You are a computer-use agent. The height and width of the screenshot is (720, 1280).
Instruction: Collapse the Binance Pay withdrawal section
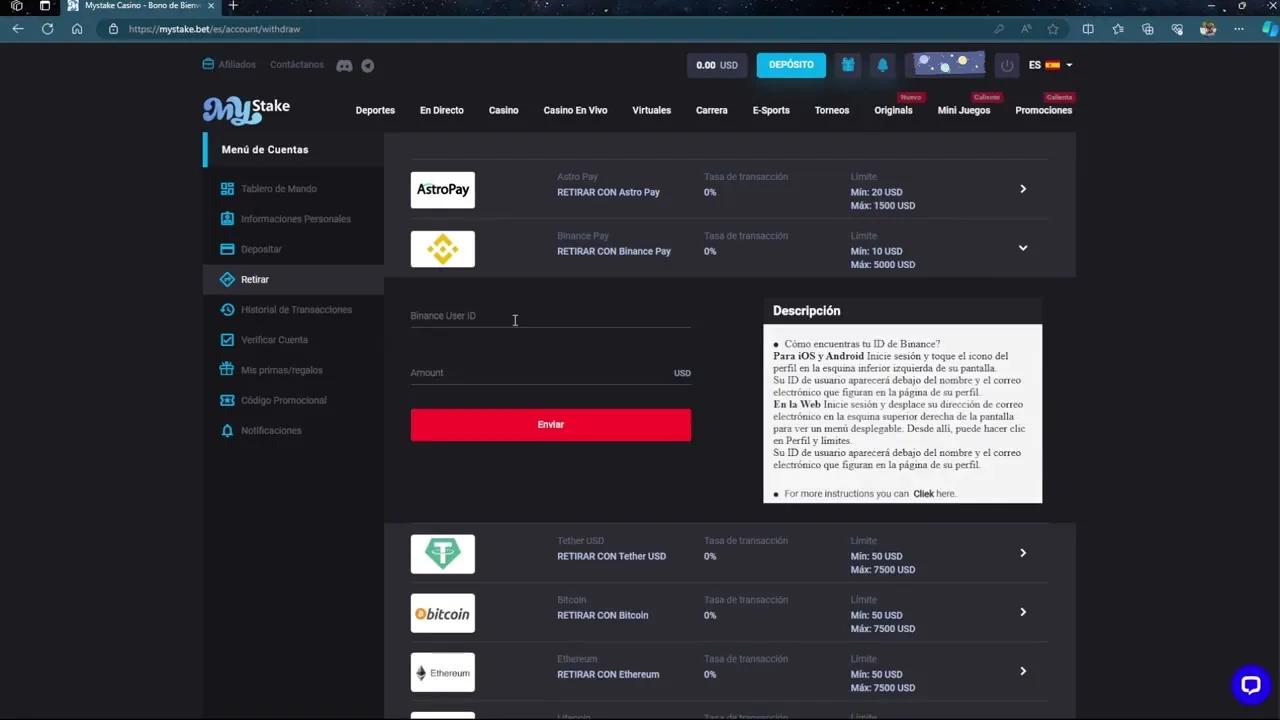click(x=1022, y=248)
